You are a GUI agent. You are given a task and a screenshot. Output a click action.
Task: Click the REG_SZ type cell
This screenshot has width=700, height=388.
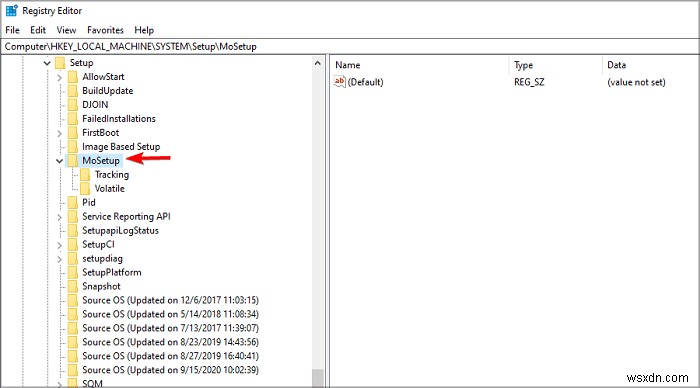click(529, 82)
